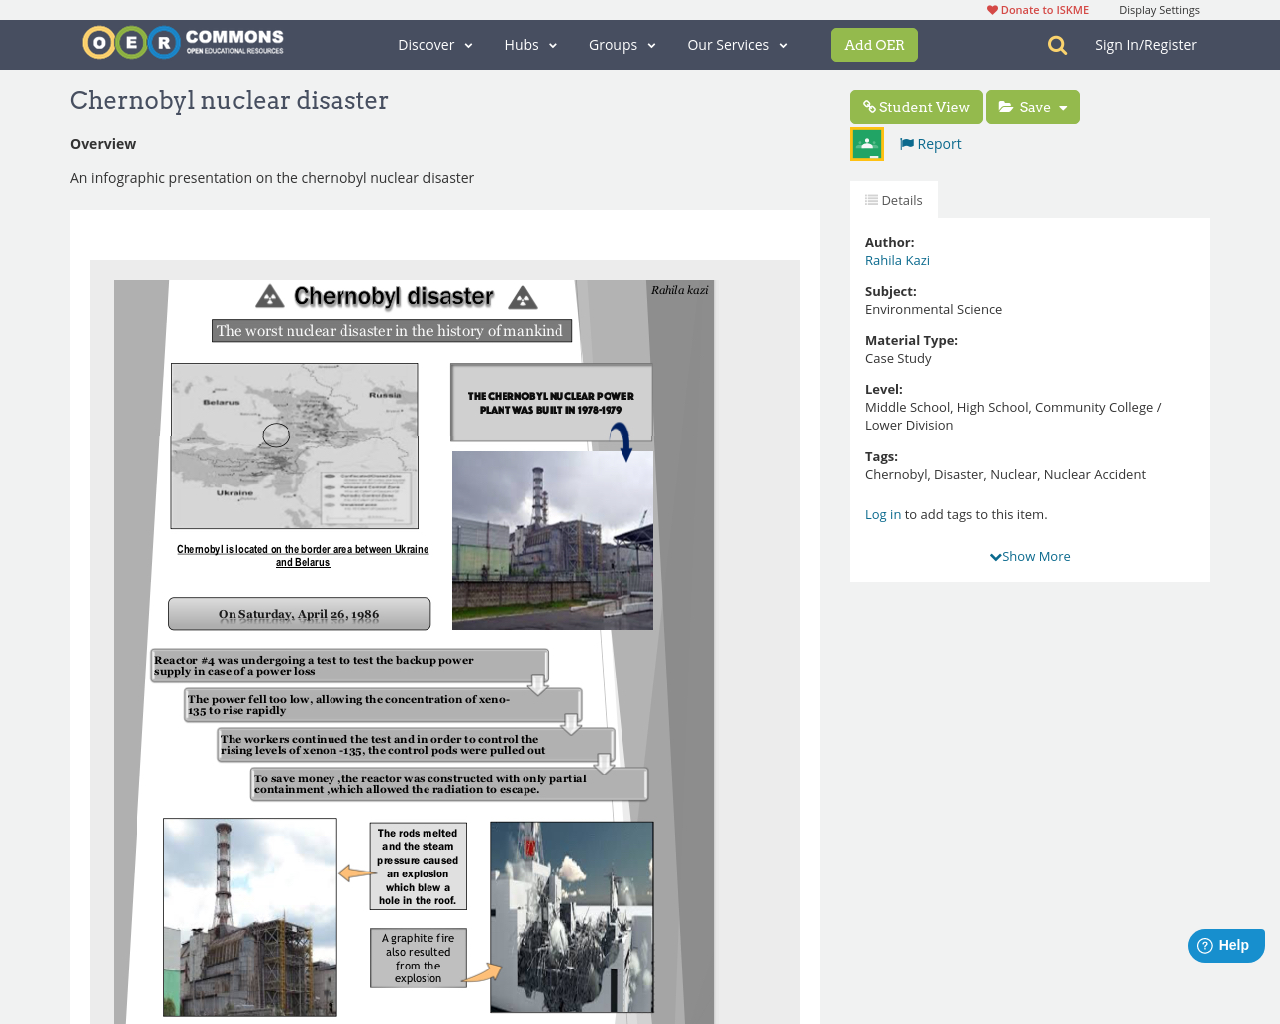The width and height of the screenshot is (1280, 1024).
Task: Click the Chernobyl map image in infographic
Action: coord(295,446)
